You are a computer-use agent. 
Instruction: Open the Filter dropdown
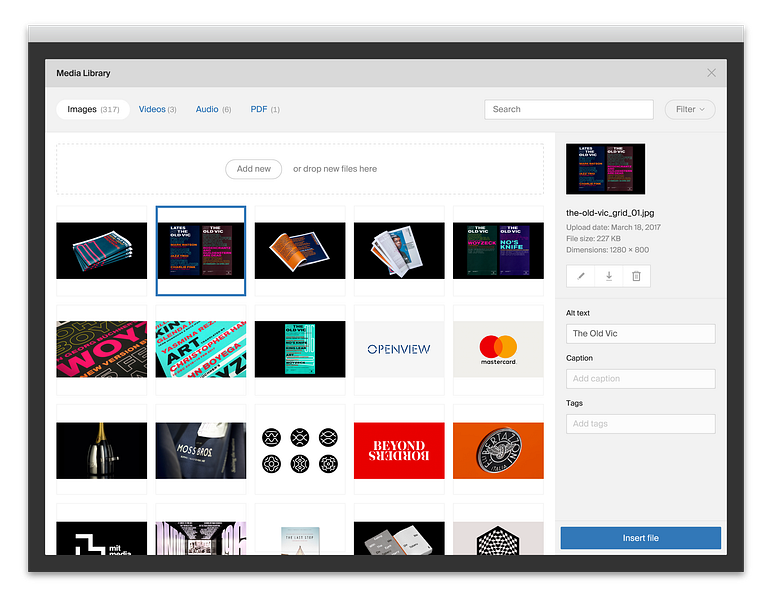pos(690,109)
